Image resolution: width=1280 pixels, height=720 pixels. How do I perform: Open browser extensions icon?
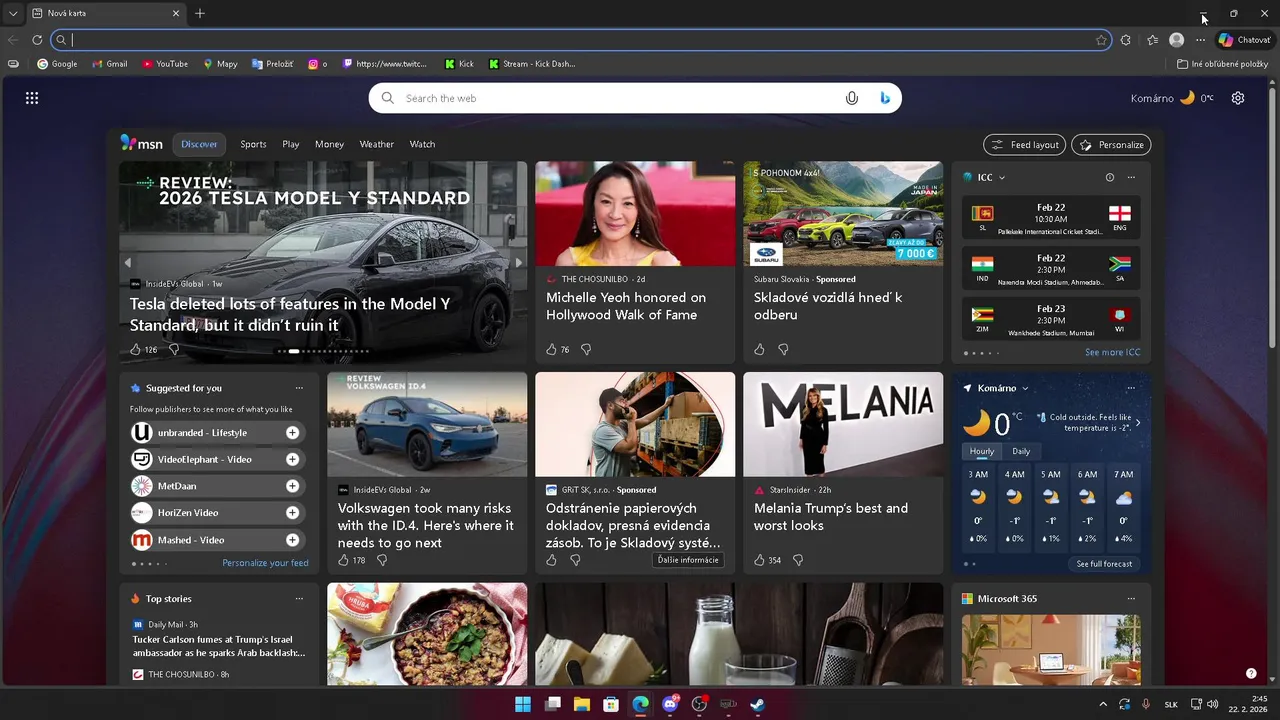1126,40
